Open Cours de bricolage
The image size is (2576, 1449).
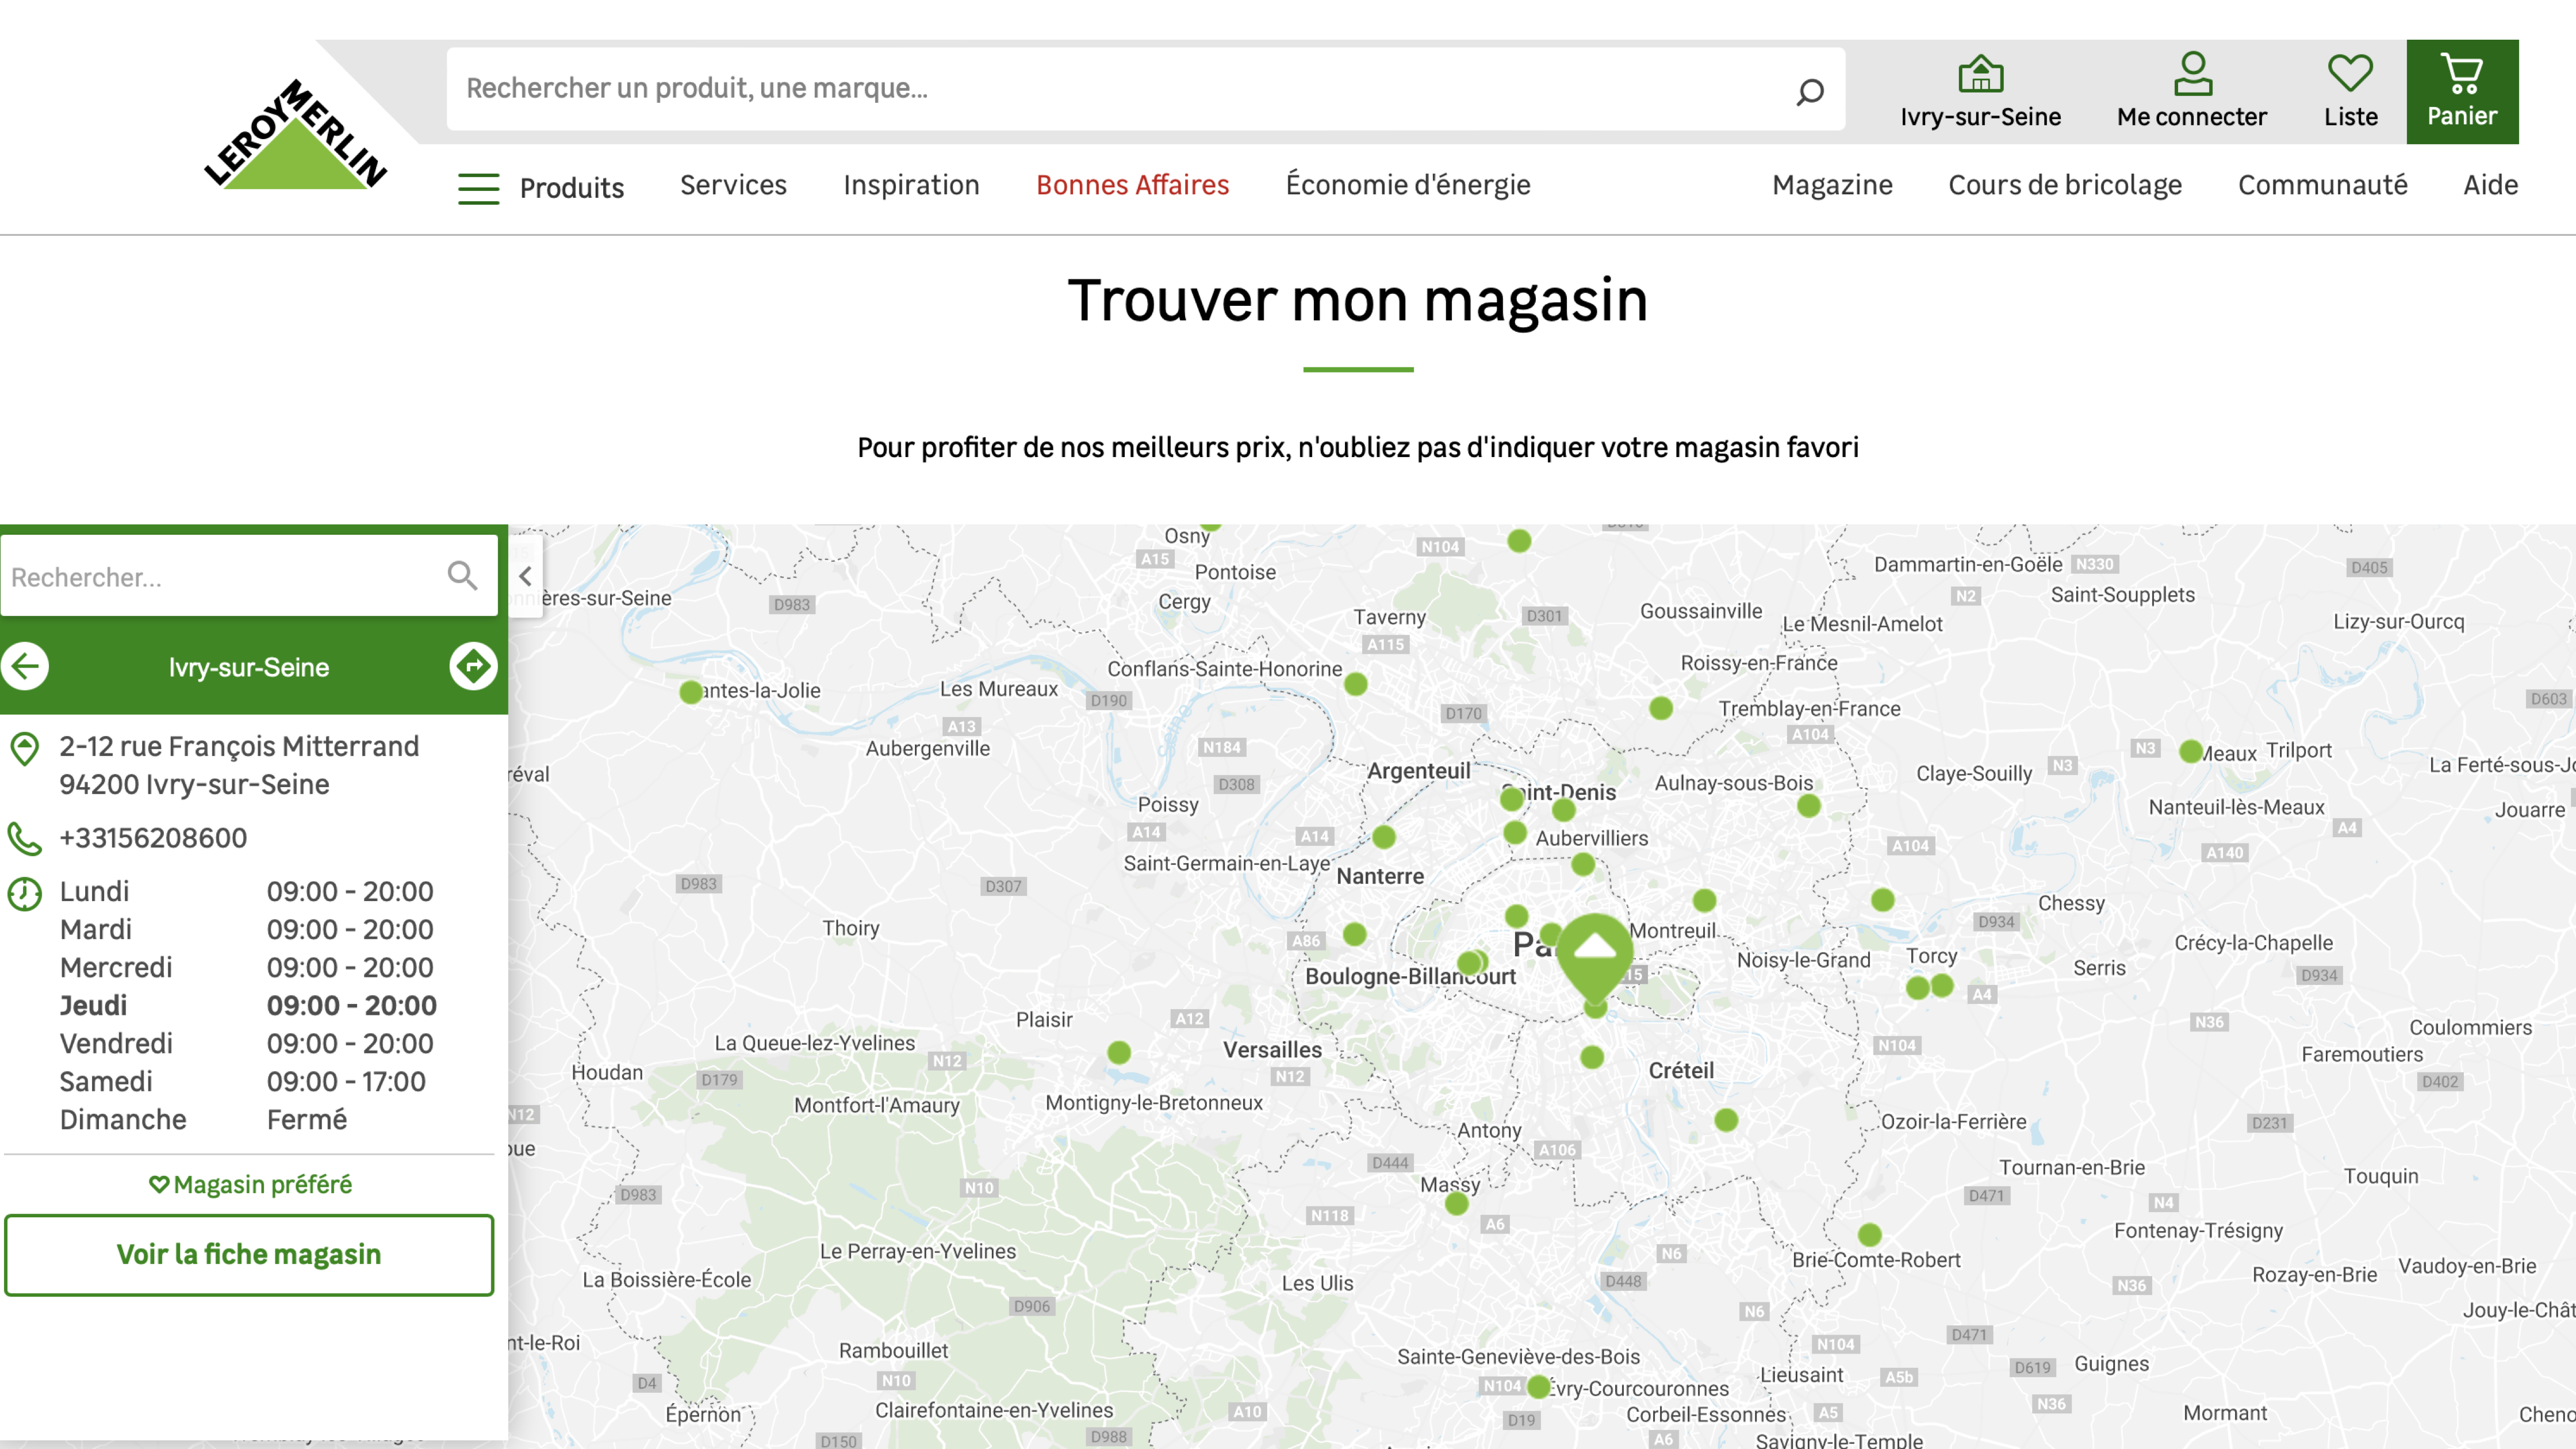(x=2065, y=185)
